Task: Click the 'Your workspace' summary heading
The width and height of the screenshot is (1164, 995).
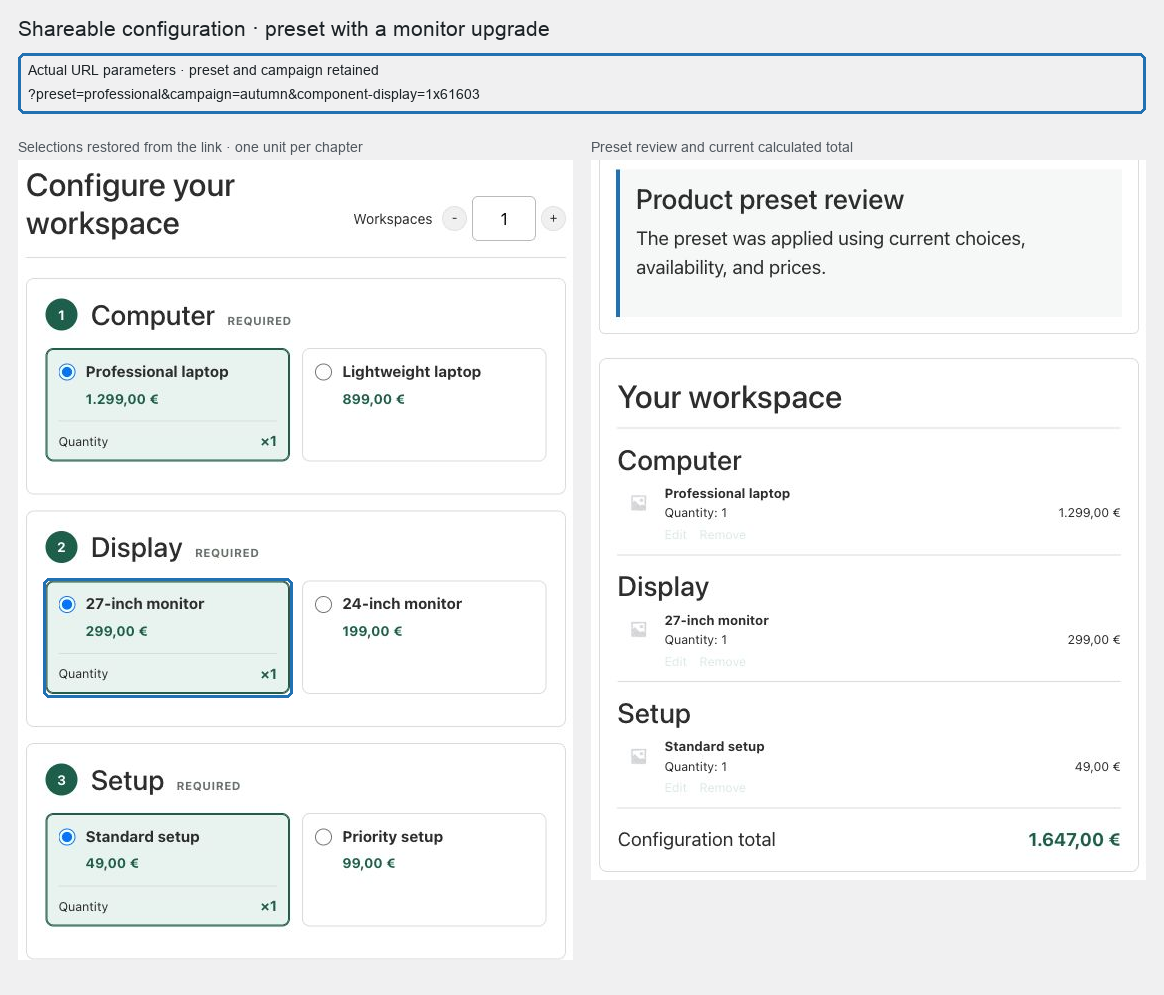Action: pos(730,397)
